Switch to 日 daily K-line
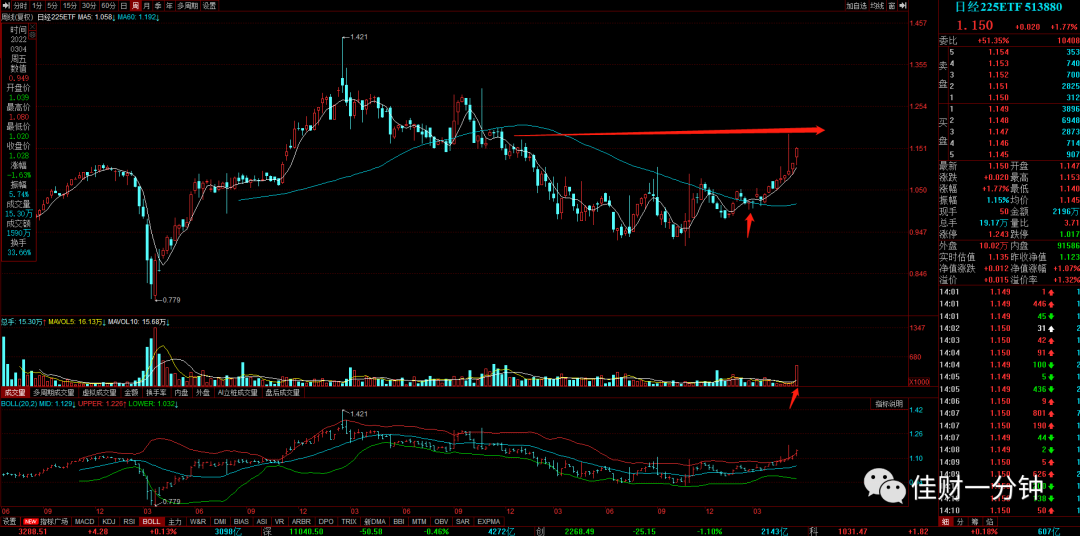 (124, 6)
